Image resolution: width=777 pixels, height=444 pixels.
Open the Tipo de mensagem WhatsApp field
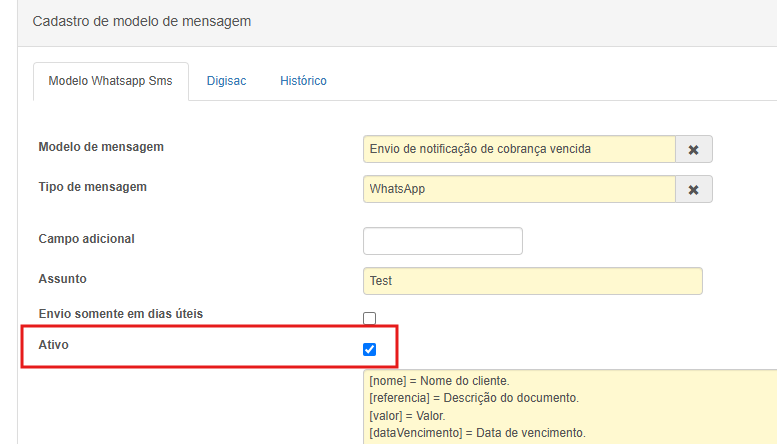click(x=519, y=189)
